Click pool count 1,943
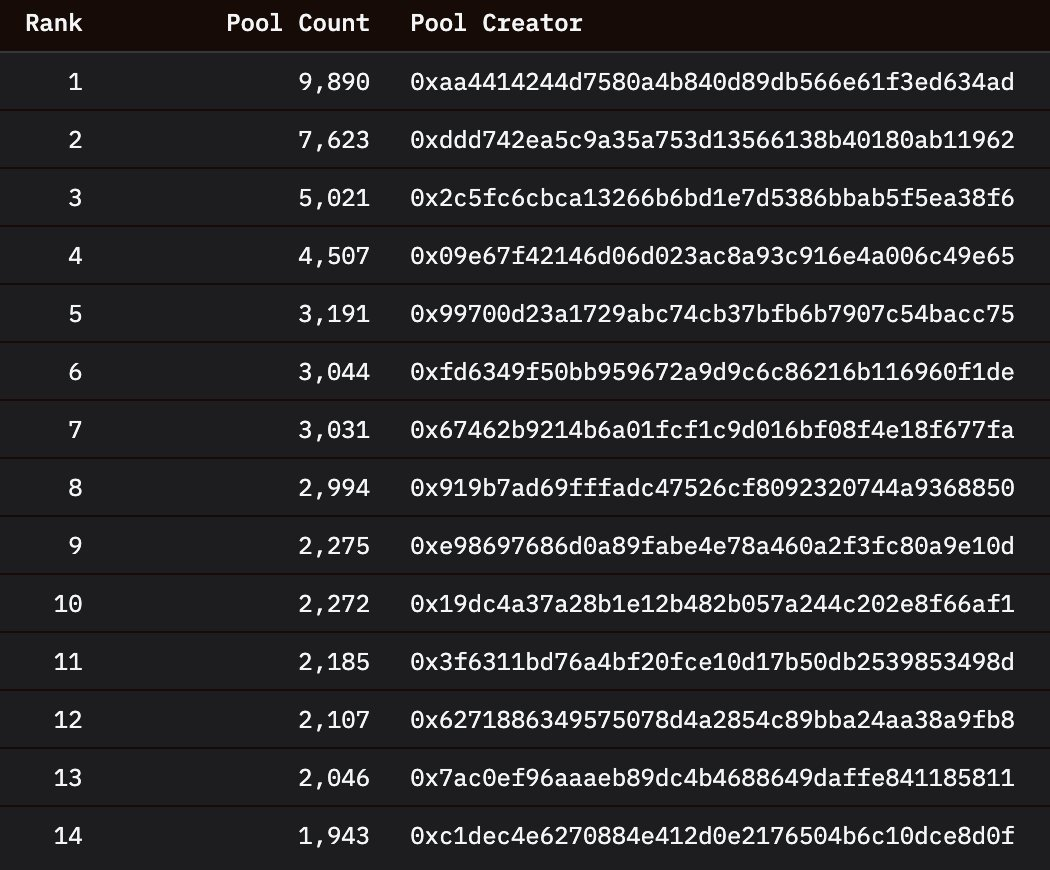 334,836
